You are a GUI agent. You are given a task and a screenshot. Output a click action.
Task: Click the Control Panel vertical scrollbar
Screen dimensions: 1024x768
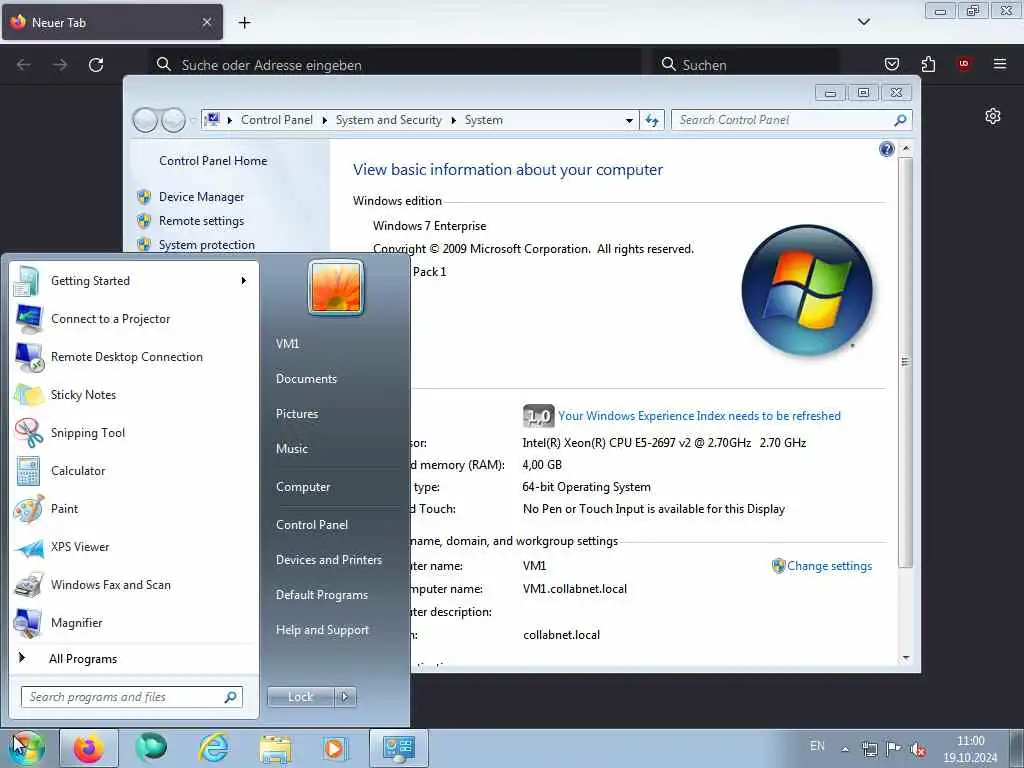tap(905, 362)
